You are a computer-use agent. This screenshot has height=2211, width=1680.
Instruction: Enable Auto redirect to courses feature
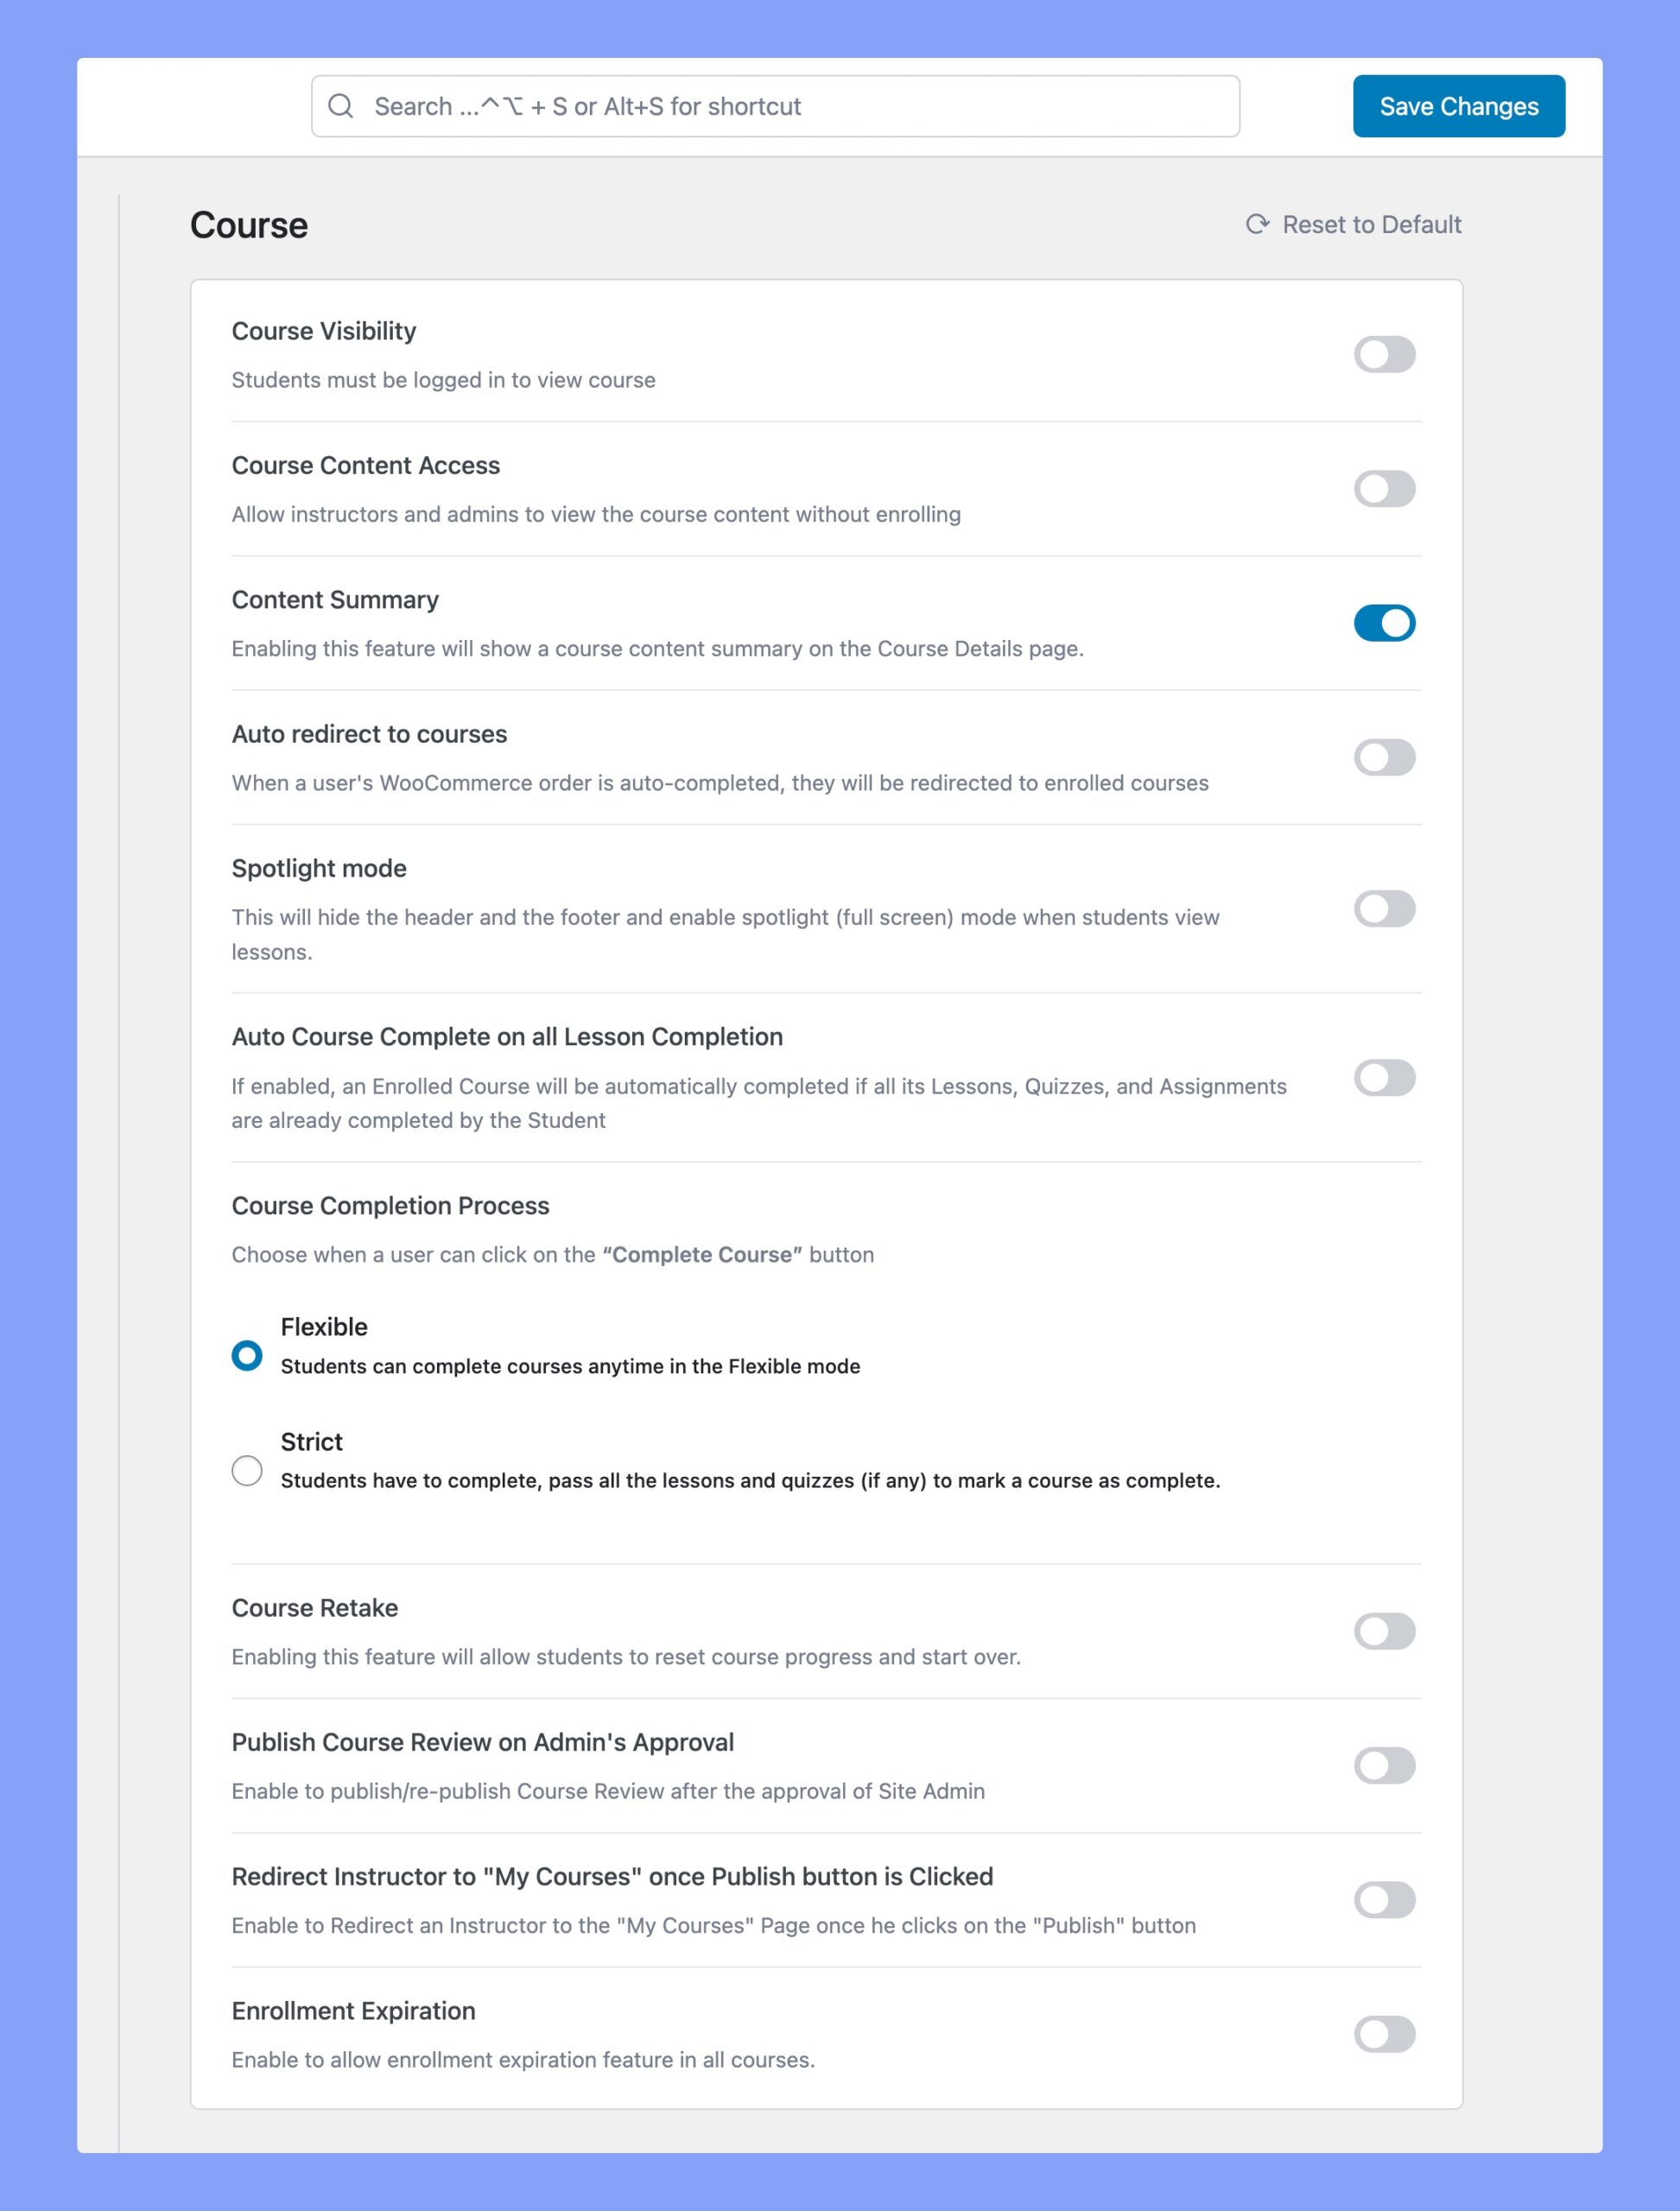(1385, 757)
